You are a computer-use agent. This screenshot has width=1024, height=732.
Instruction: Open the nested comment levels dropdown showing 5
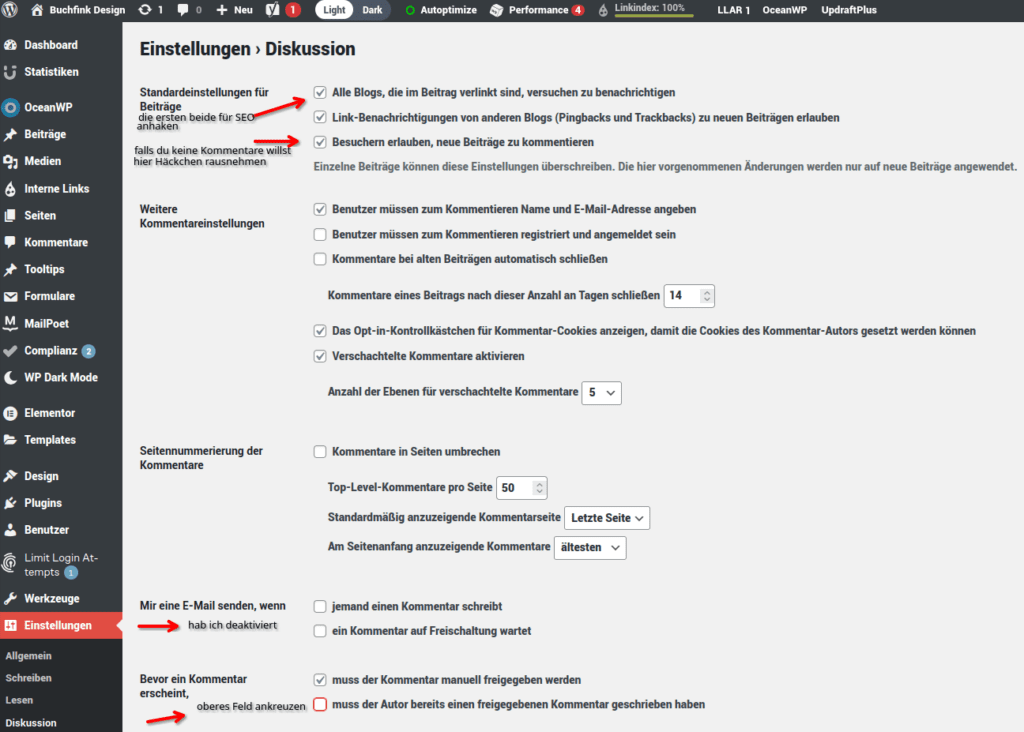[601, 393]
